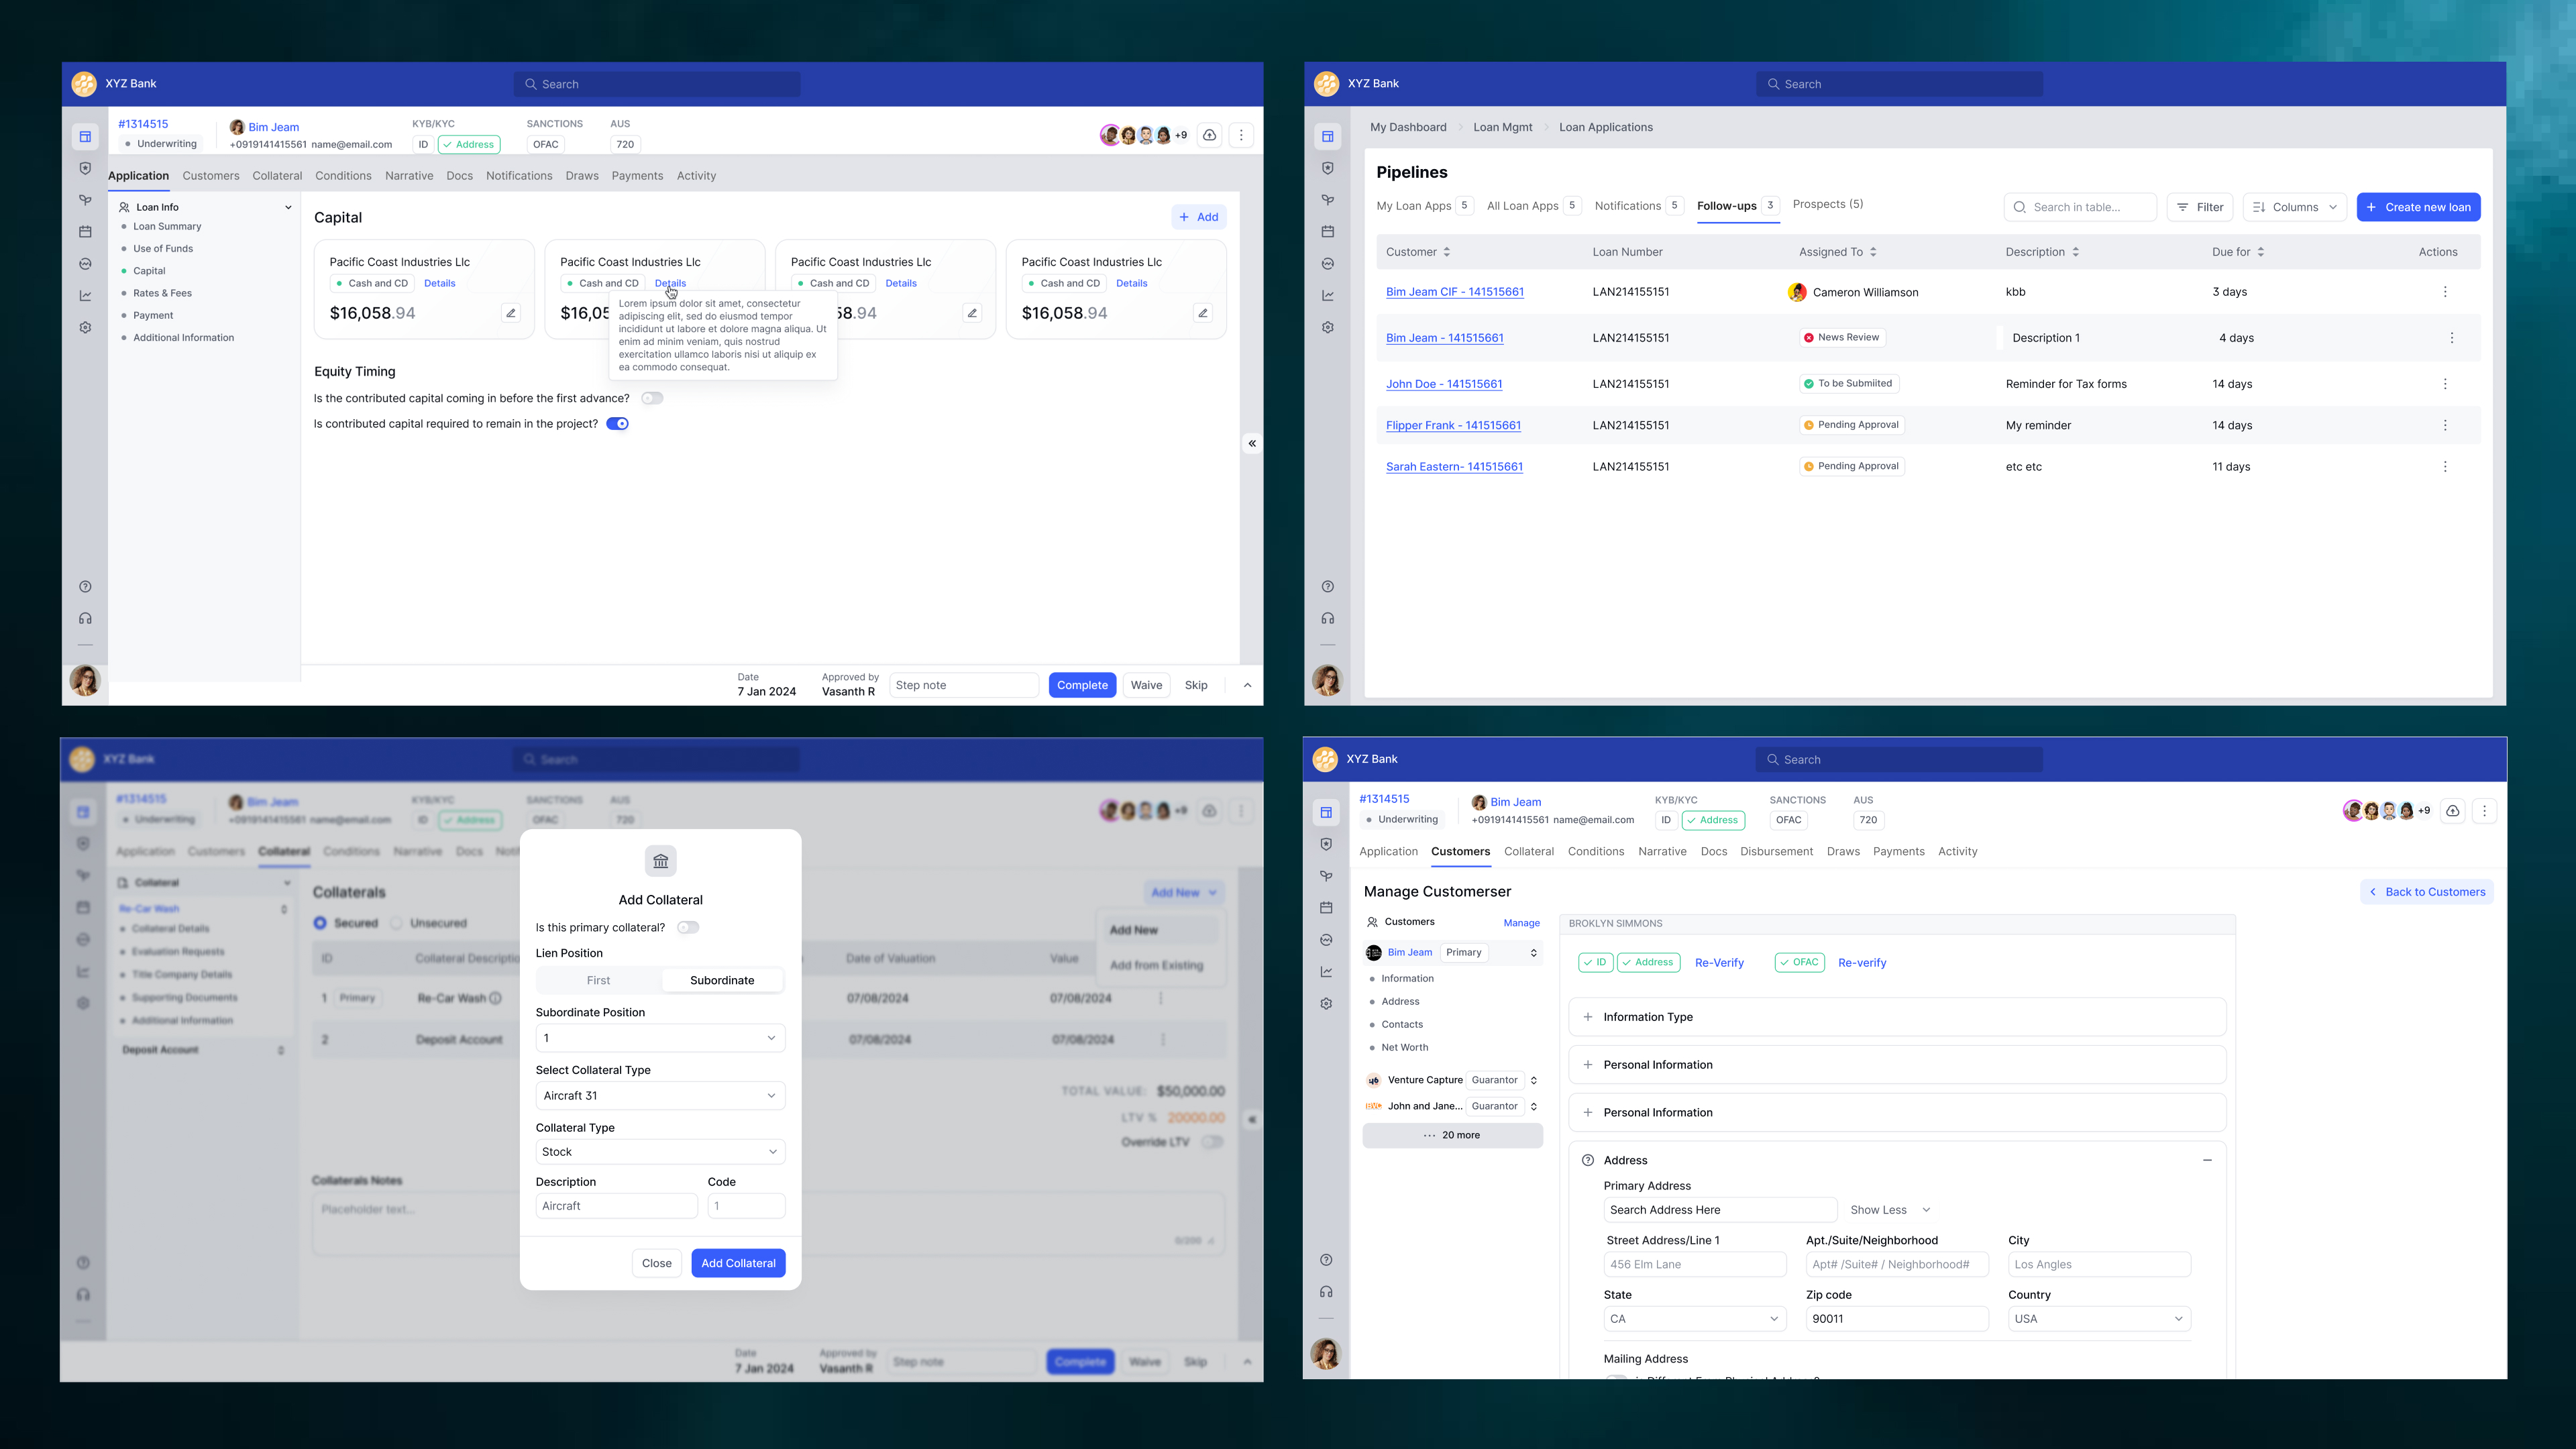Viewport: 2576px width, 1449px height.
Task: Disable the capital required to remain toggle
Action: tap(618, 424)
